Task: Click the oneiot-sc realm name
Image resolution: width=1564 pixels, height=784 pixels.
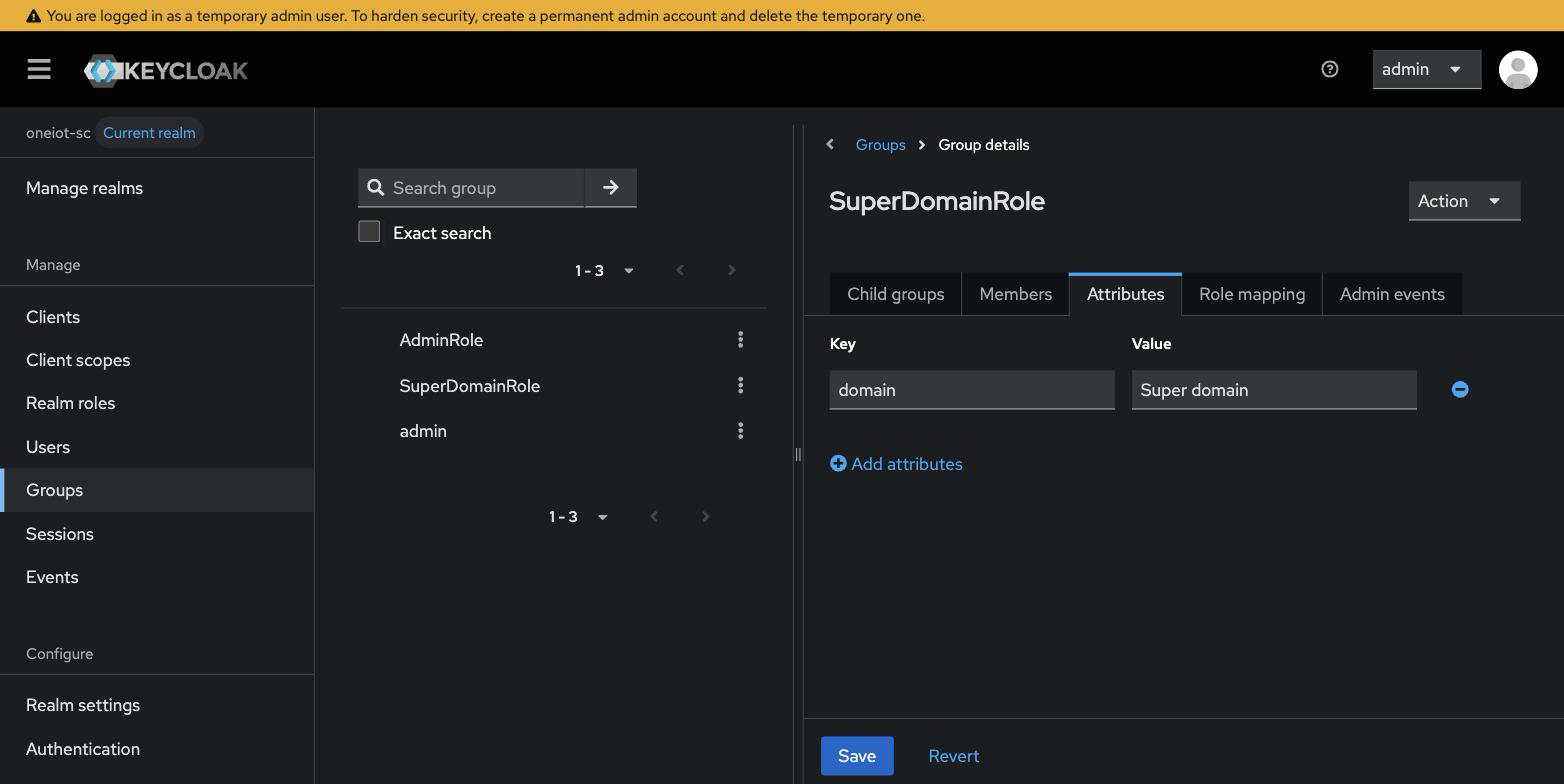Action: pyautogui.click(x=58, y=133)
